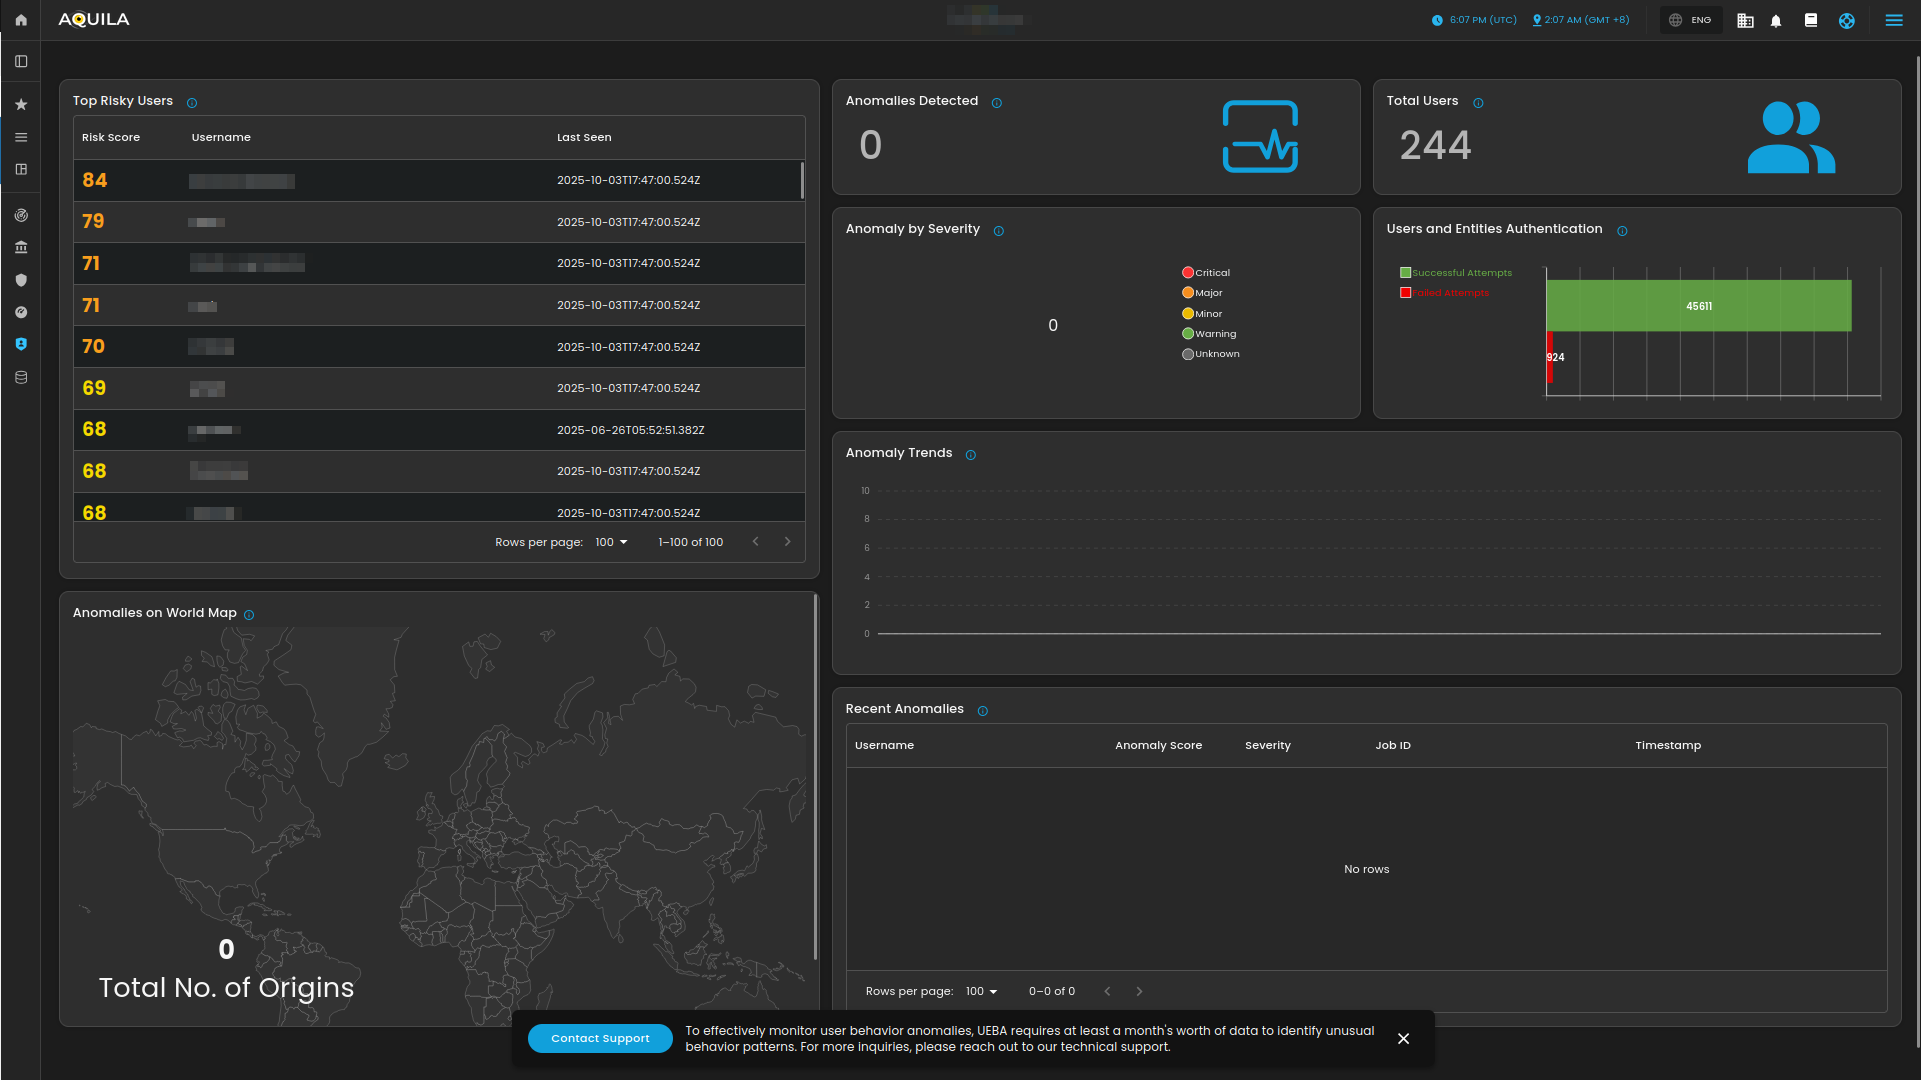Open the organization building icon
Screen dimensions: 1921x1080
tap(1745, 20)
